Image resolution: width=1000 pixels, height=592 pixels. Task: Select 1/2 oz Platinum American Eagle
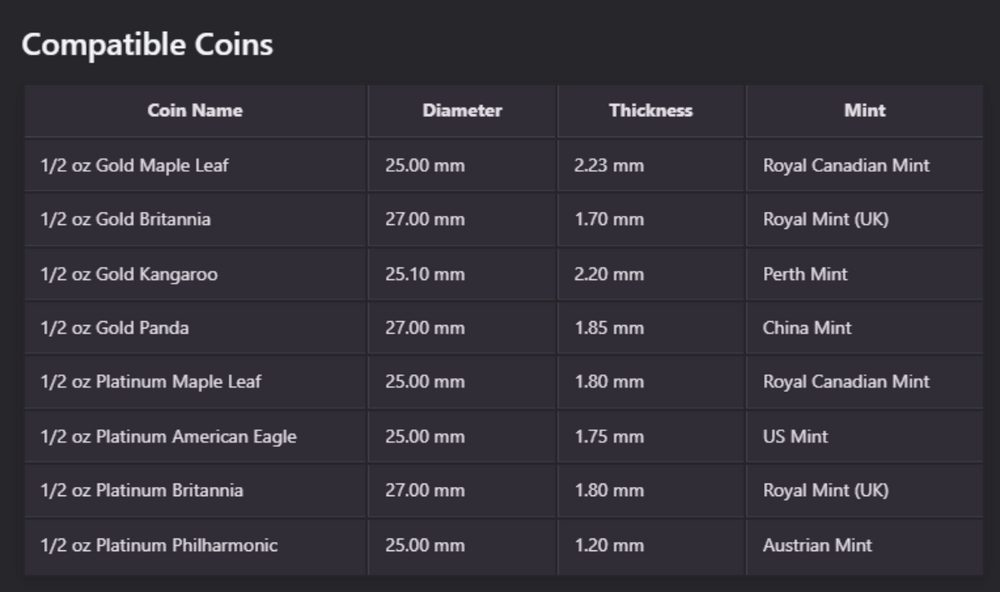click(168, 437)
